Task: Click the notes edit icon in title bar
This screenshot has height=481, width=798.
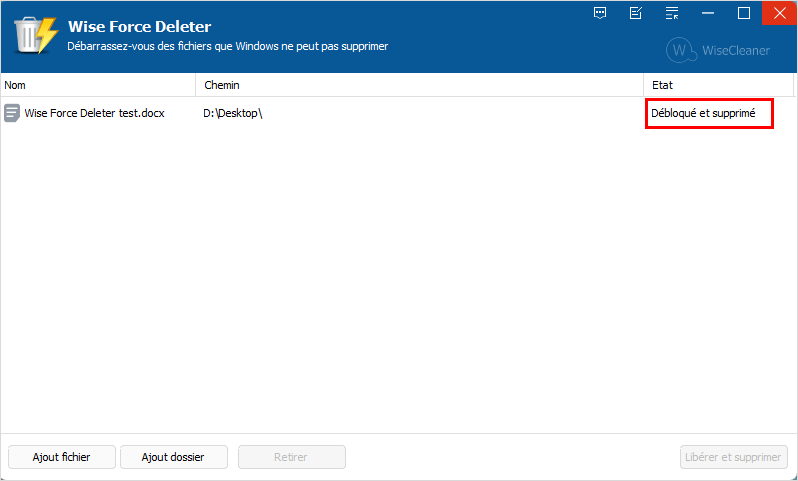Action: (636, 13)
